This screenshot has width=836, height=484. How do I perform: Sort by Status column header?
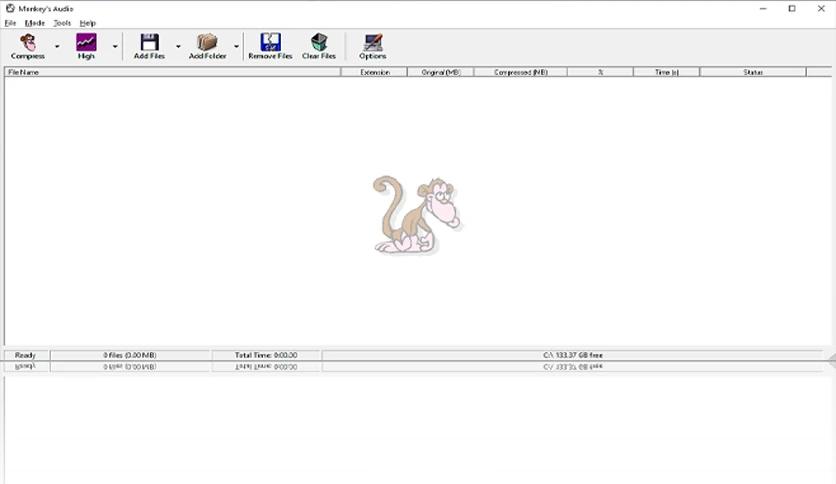point(753,72)
